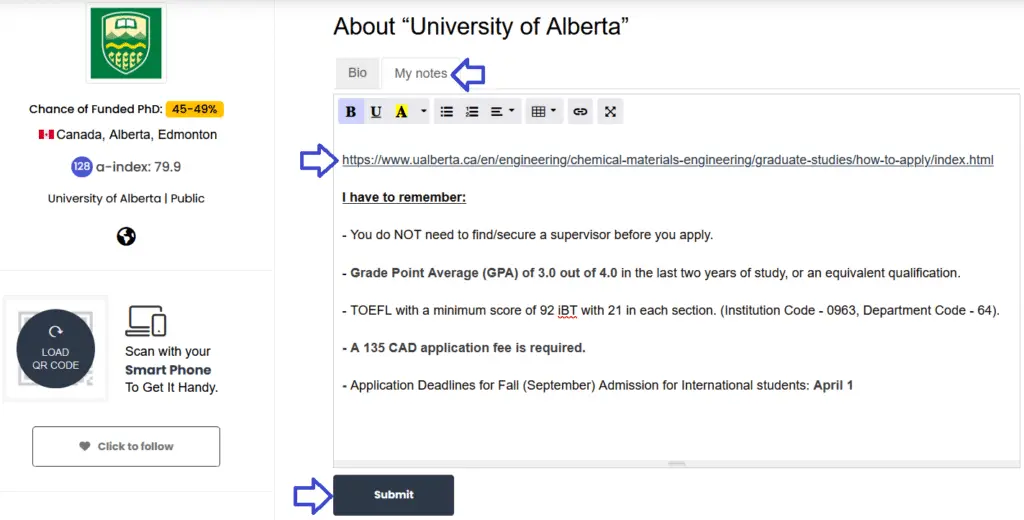The width and height of the screenshot is (1024, 520).
Task: Click the editor resize handle bar
Action: [x=677, y=463]
